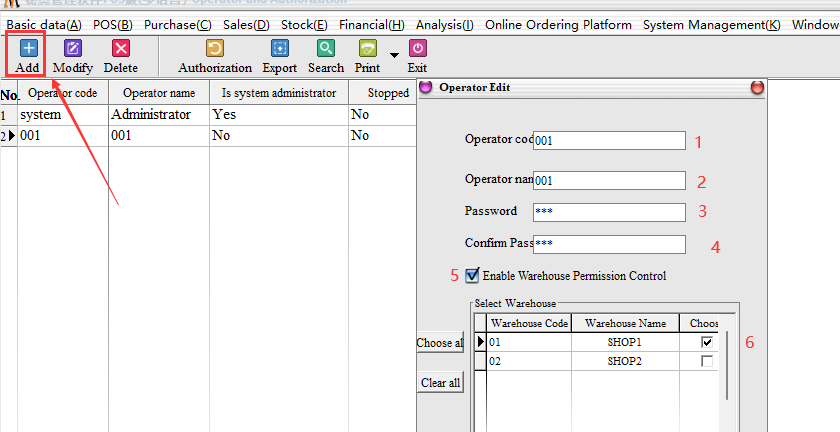Open the Financial menu
The height and width of the screenshot is (432, 840).
tap(371, 24)
